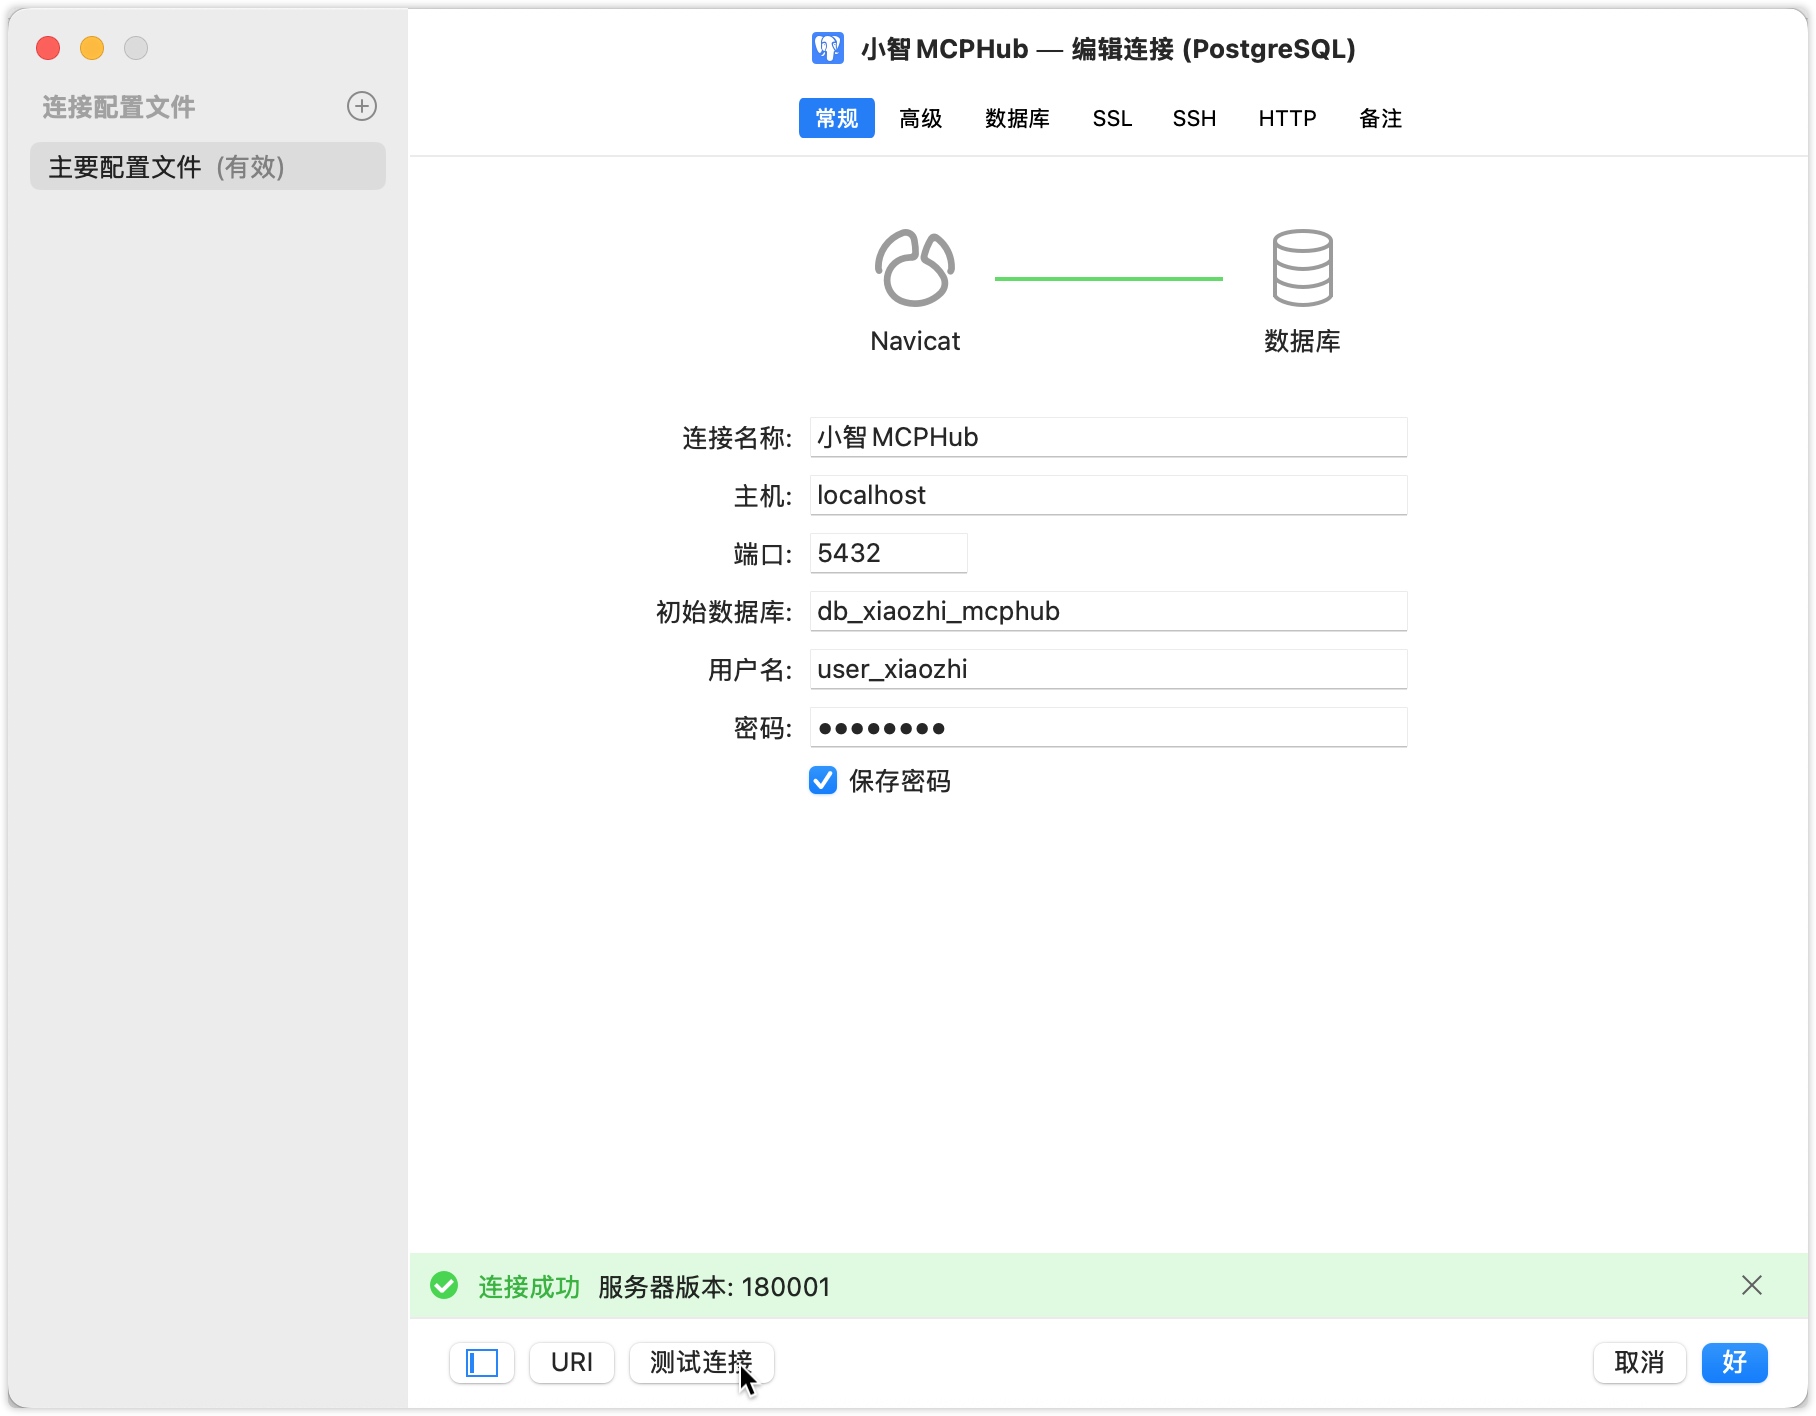Open the HTTP tab

click(1287, 118)
